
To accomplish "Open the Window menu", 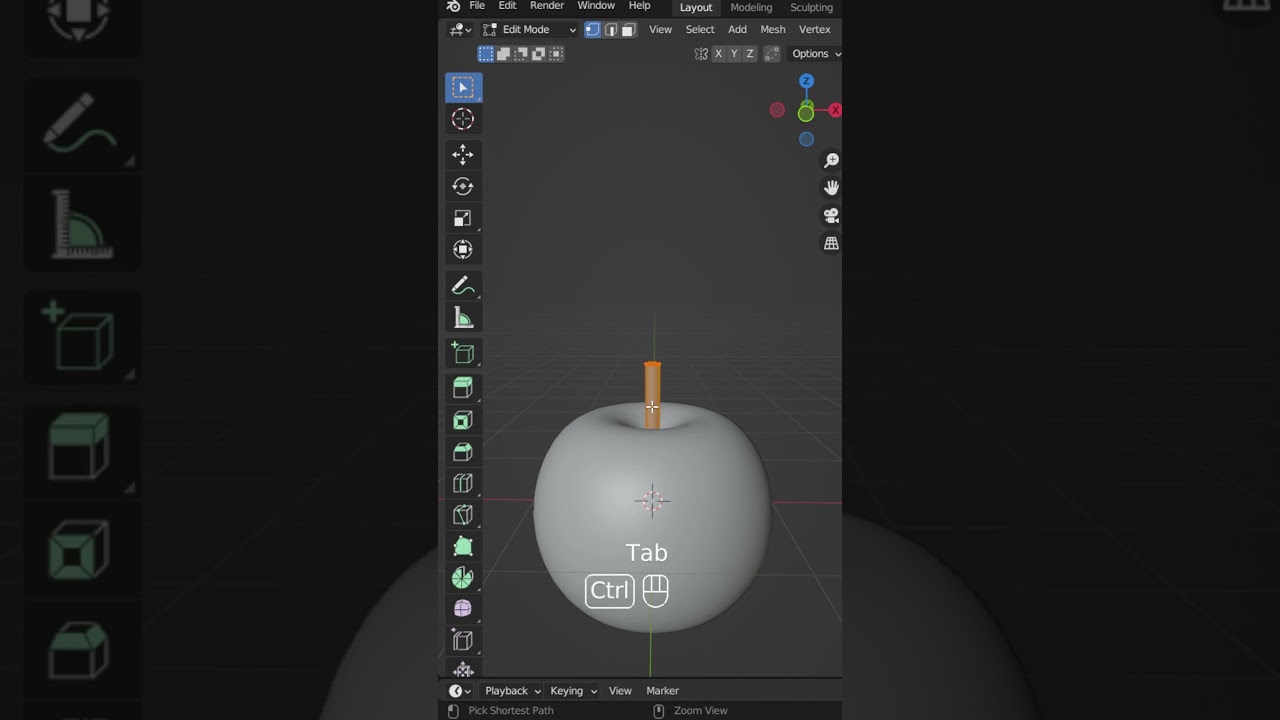I will coord(596,6).
